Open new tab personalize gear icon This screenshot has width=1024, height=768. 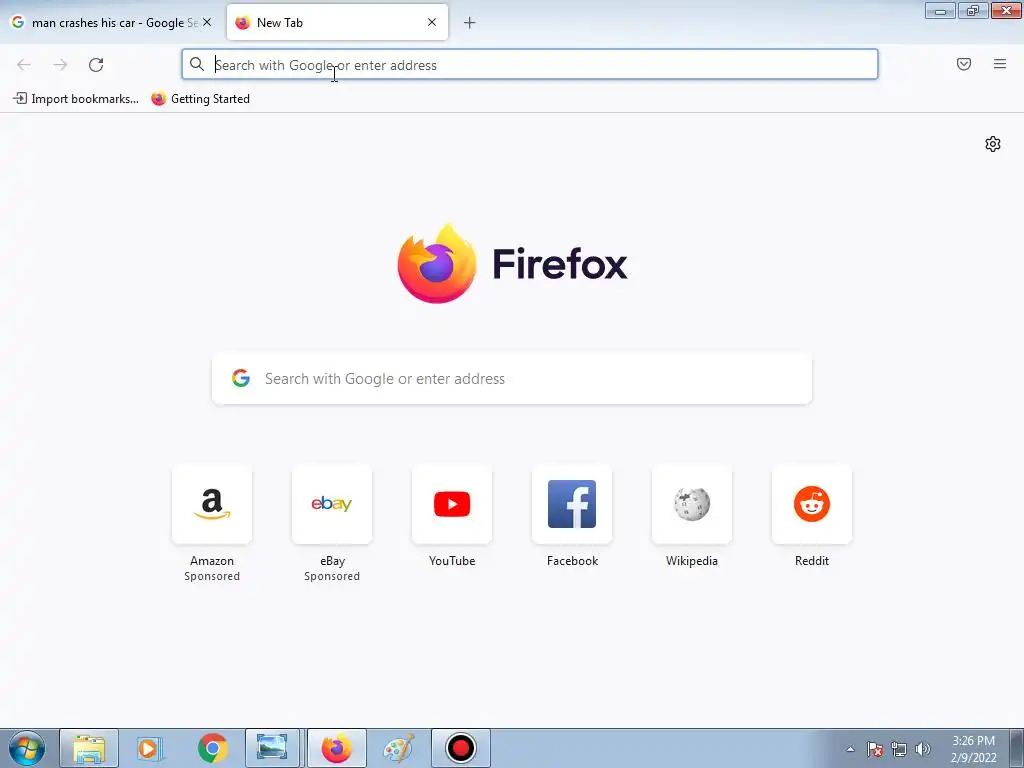coord(993,144)
